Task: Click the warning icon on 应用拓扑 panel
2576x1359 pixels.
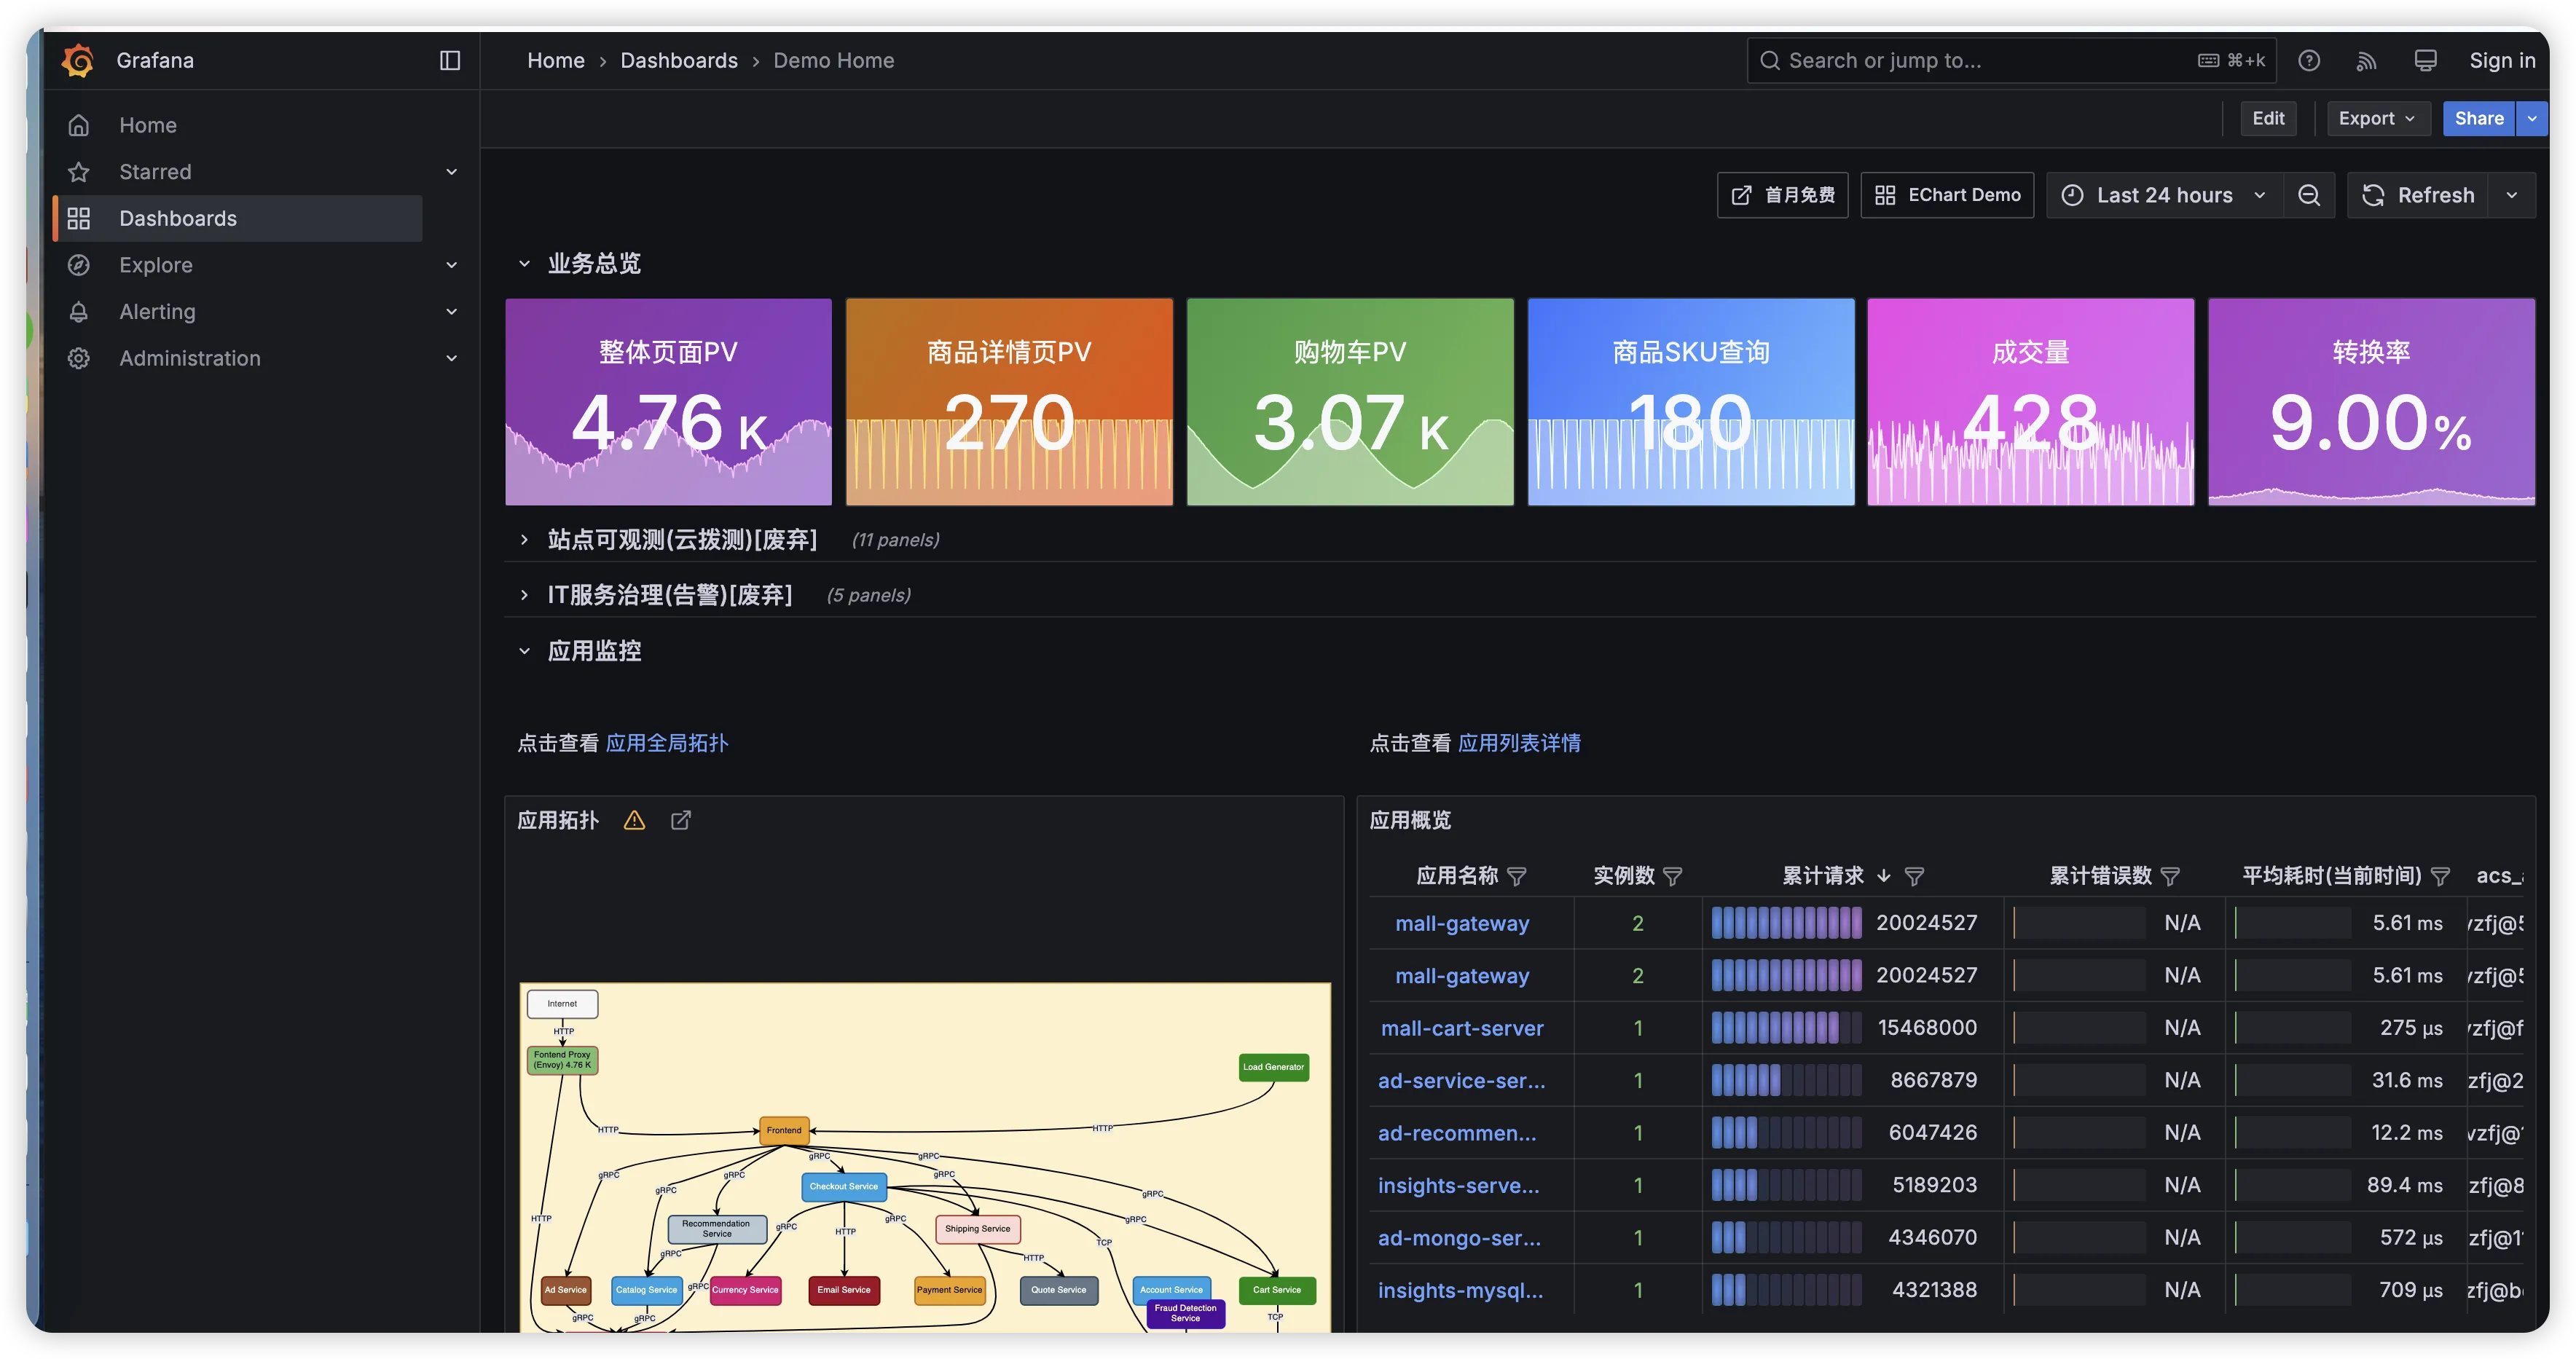Action: 634,820
